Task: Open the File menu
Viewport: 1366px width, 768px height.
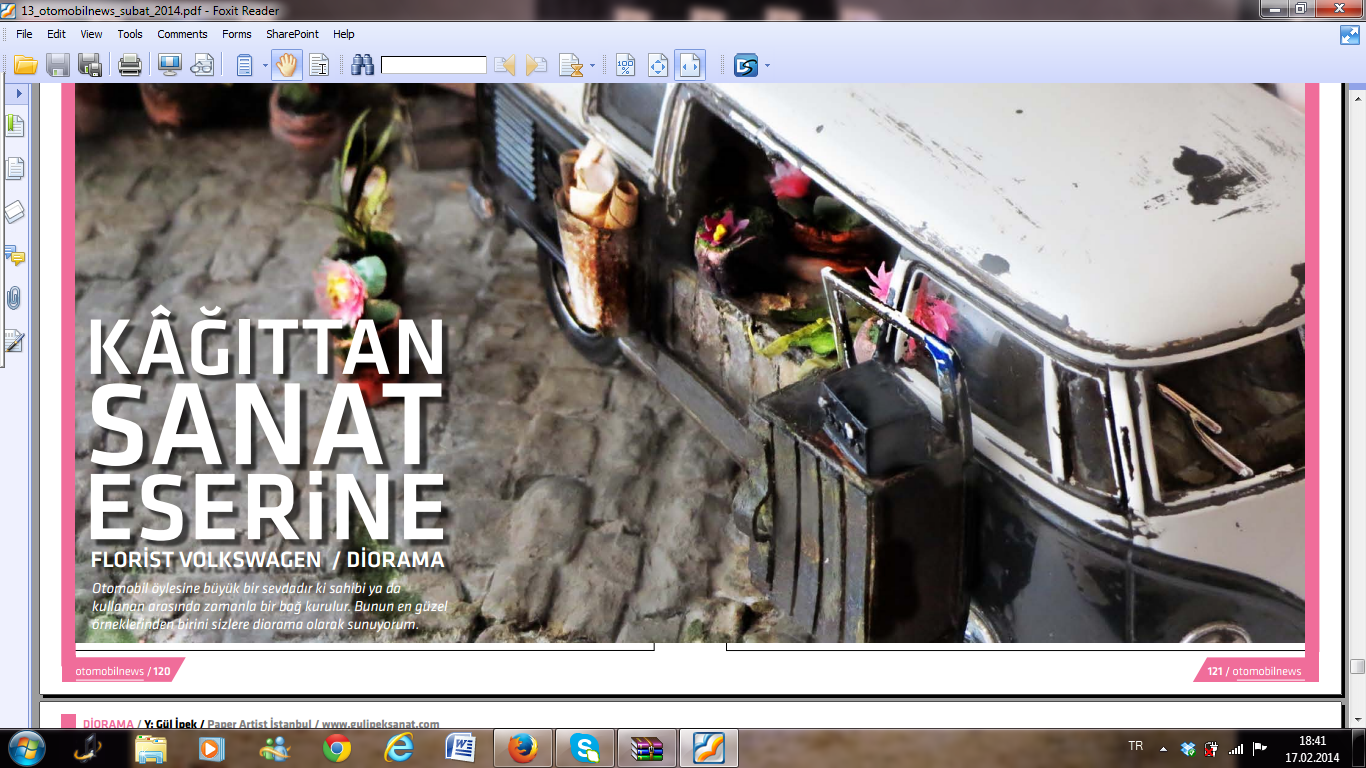Action: (x=24, y=34)
